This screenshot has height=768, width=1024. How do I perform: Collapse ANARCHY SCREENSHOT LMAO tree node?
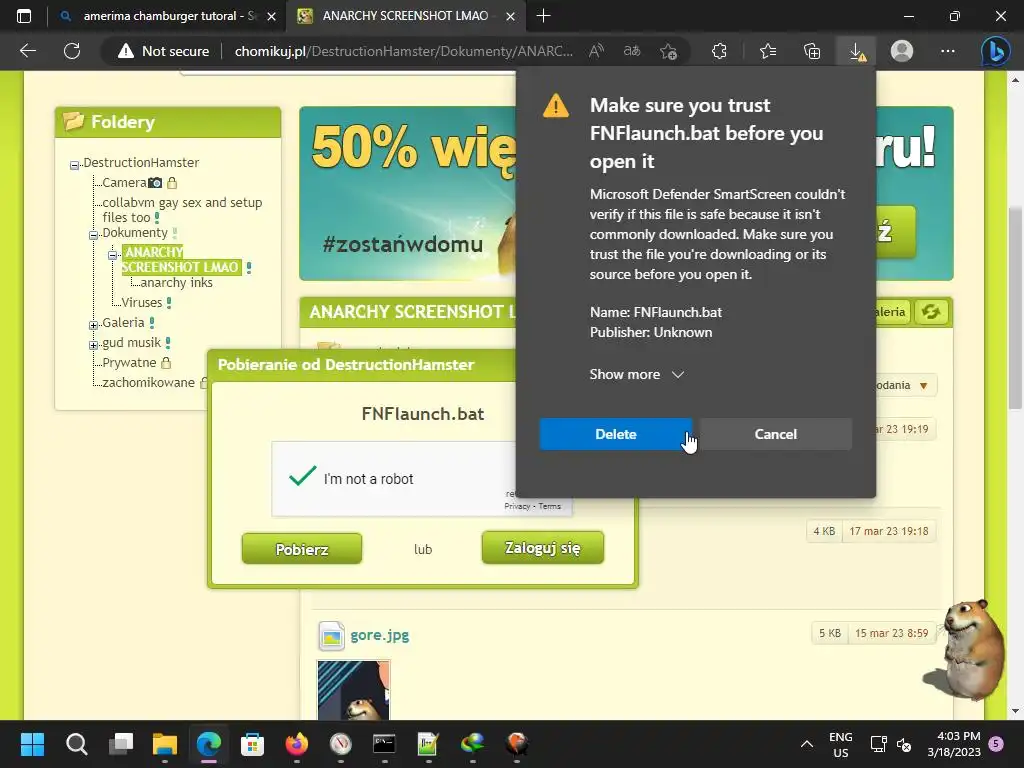112,255
